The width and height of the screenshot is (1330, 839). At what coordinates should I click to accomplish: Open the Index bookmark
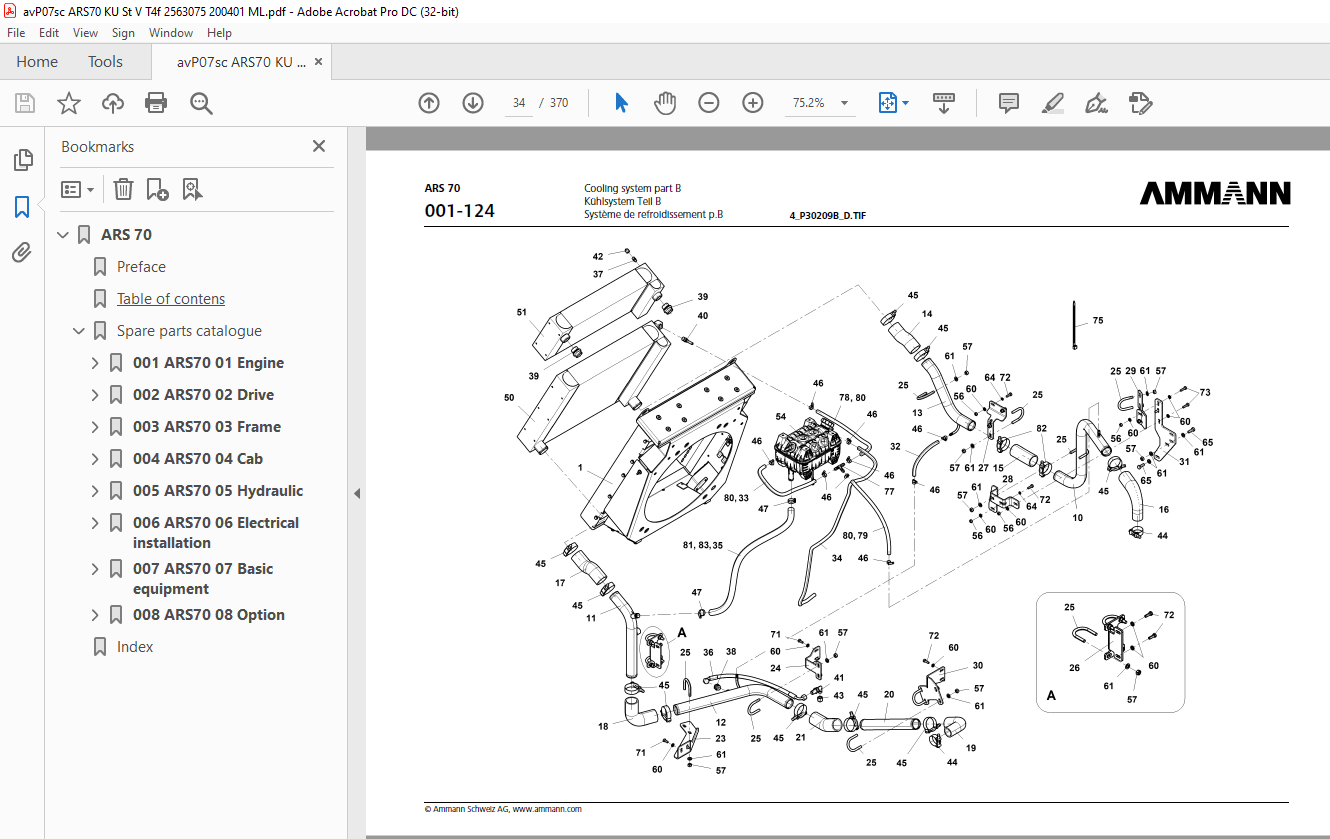coord(135,647)
